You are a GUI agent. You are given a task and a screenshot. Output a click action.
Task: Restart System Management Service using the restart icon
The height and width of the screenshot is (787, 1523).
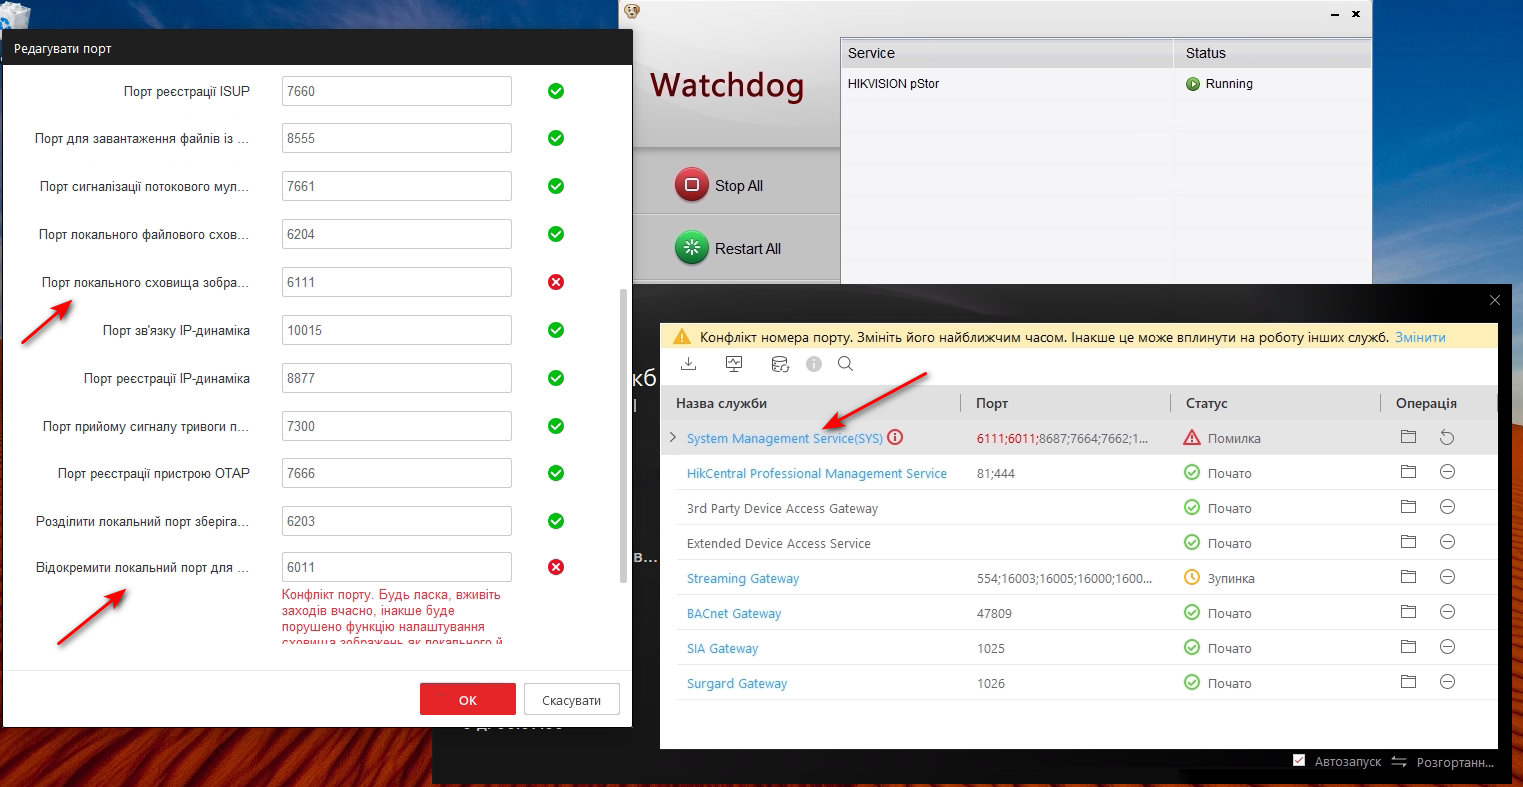[x=1446, y=438]
